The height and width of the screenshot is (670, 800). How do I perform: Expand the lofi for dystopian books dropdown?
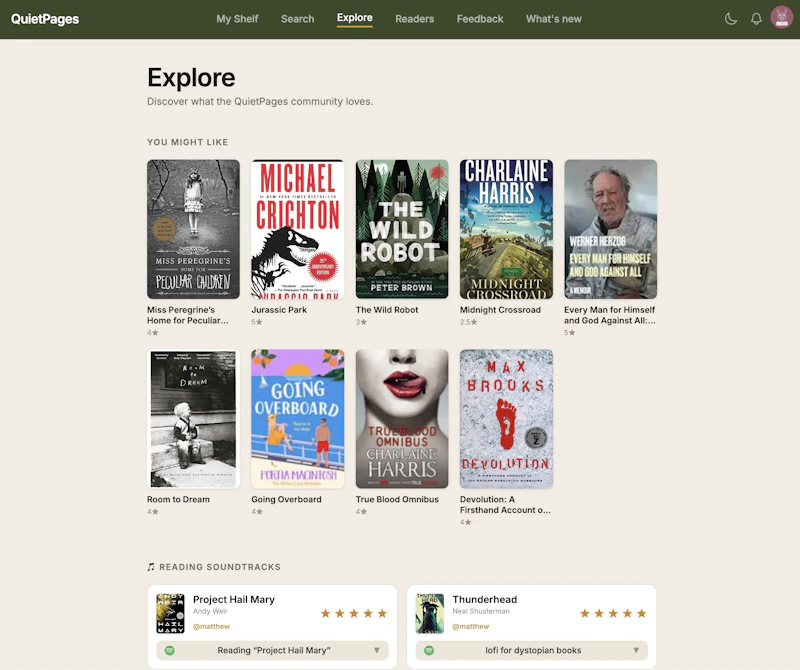[x=532, y=650]
